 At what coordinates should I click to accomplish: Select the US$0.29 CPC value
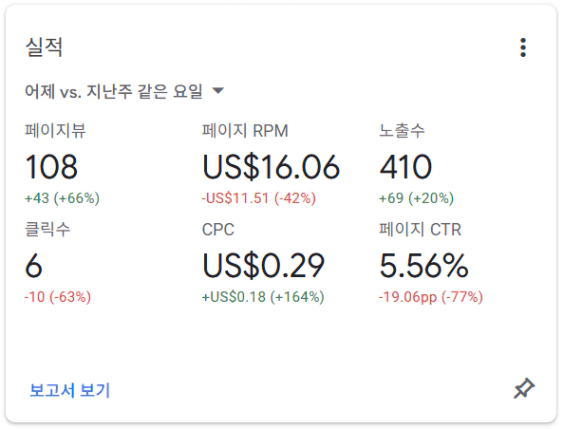pyautogui.click(x=264, y=265)
